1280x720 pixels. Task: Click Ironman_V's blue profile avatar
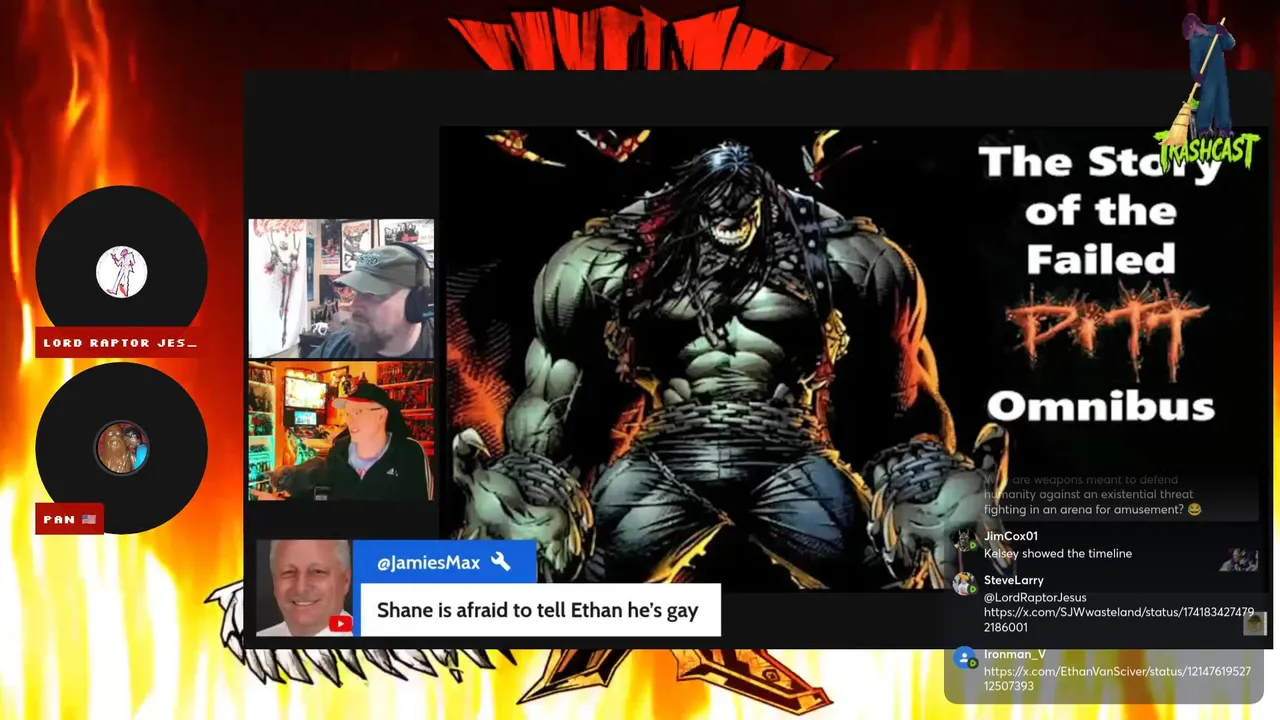coord(965,658)
